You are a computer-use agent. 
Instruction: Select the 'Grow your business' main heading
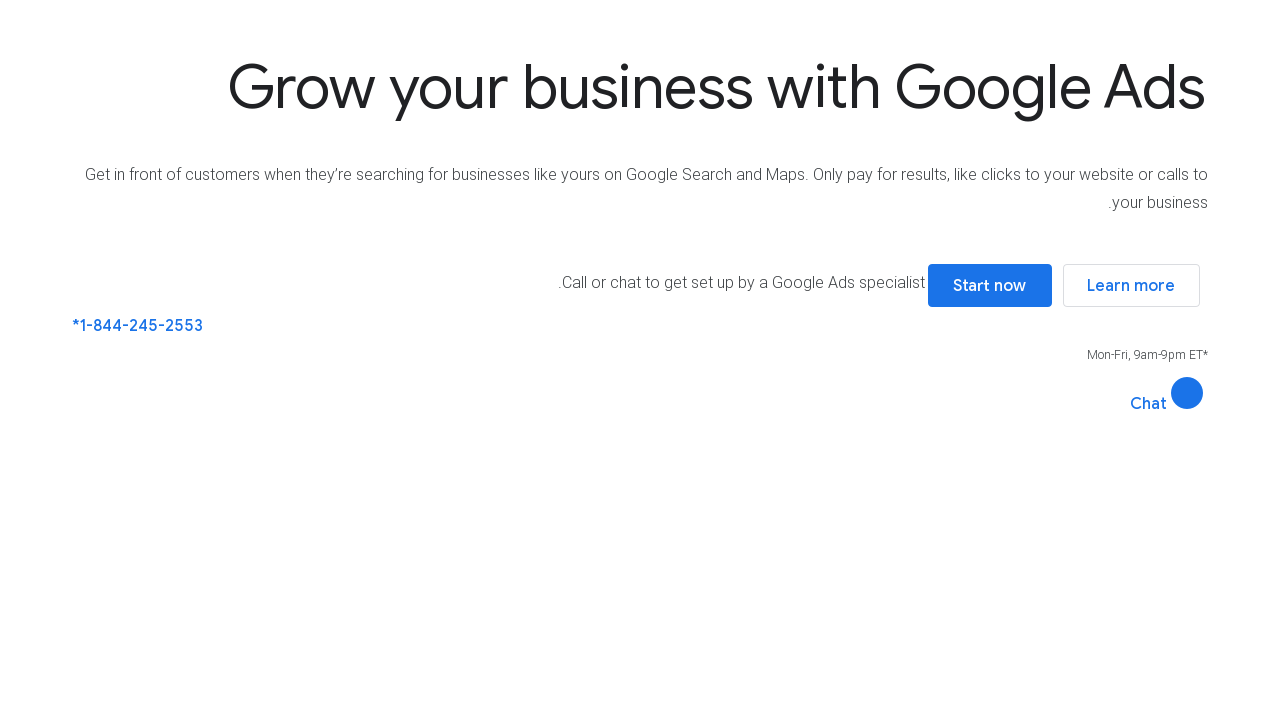[716, 87]
